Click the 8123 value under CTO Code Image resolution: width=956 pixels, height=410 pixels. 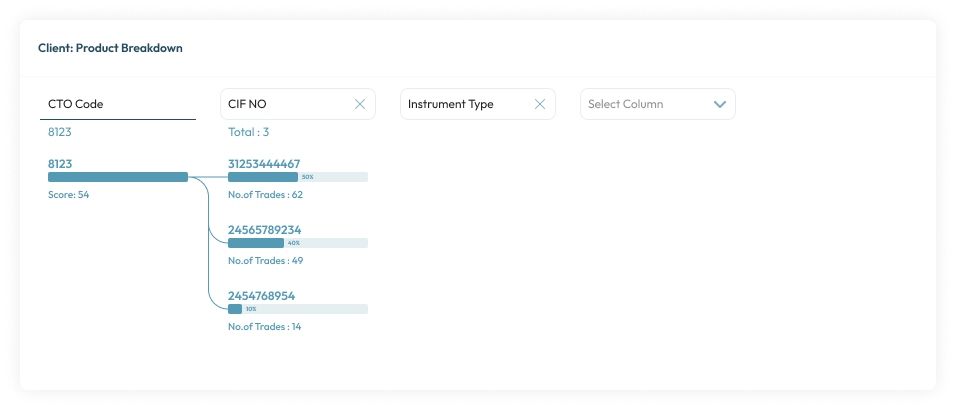point(60,132)
